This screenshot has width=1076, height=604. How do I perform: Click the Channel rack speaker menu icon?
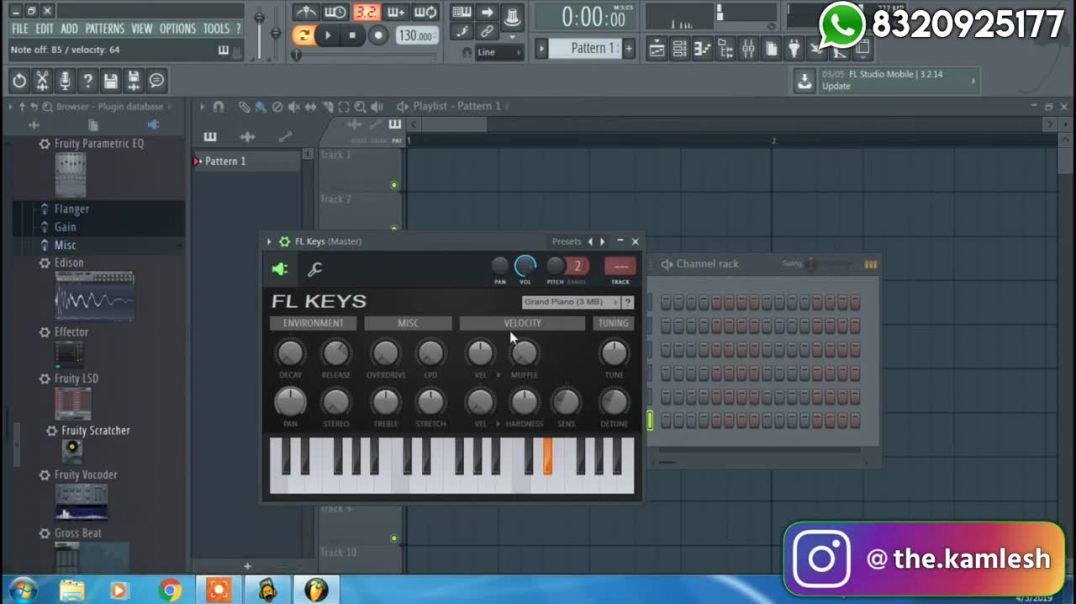666,264
